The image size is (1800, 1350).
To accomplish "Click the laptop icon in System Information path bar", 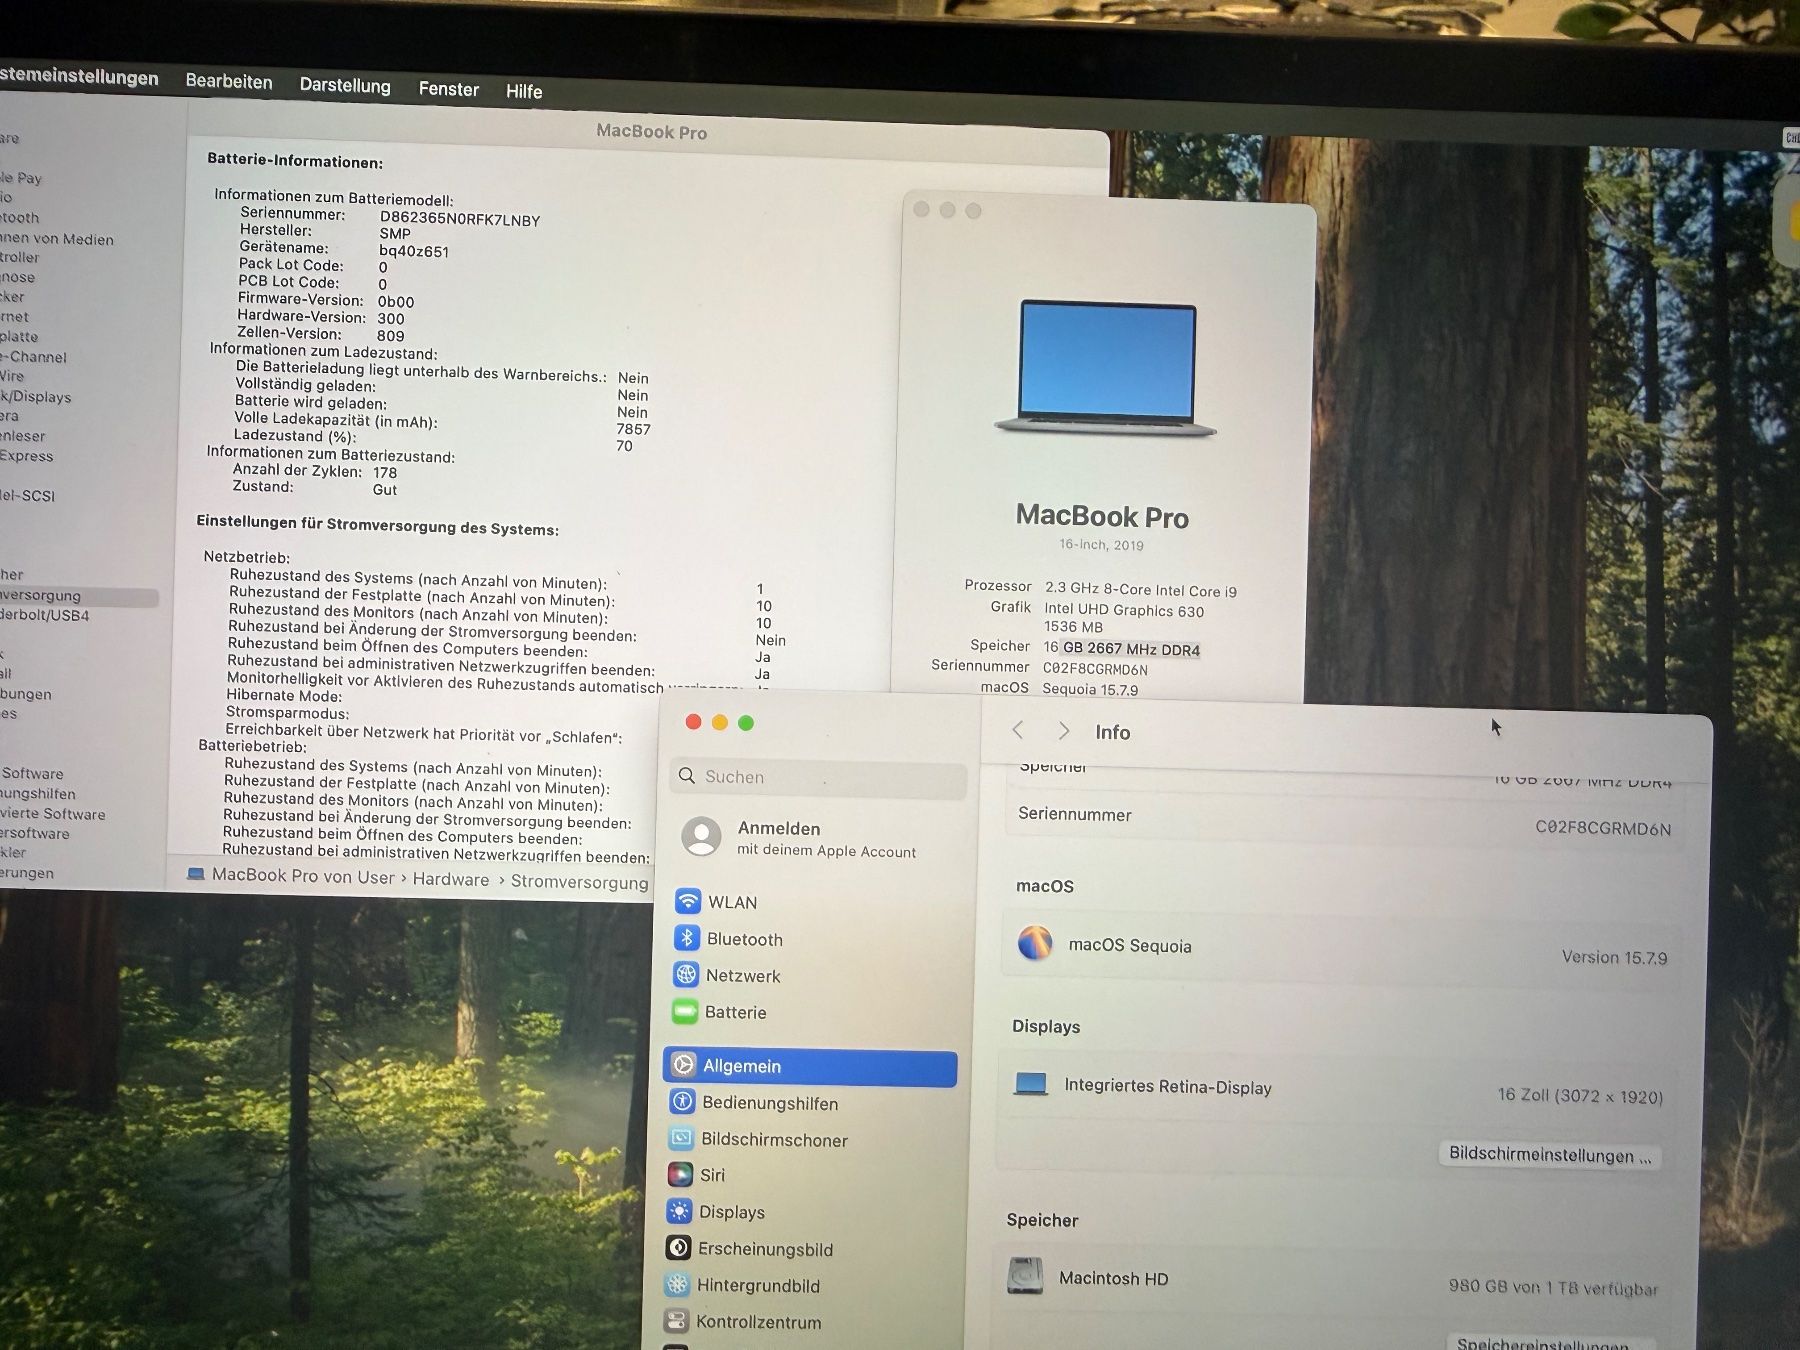I will point(196,874).
